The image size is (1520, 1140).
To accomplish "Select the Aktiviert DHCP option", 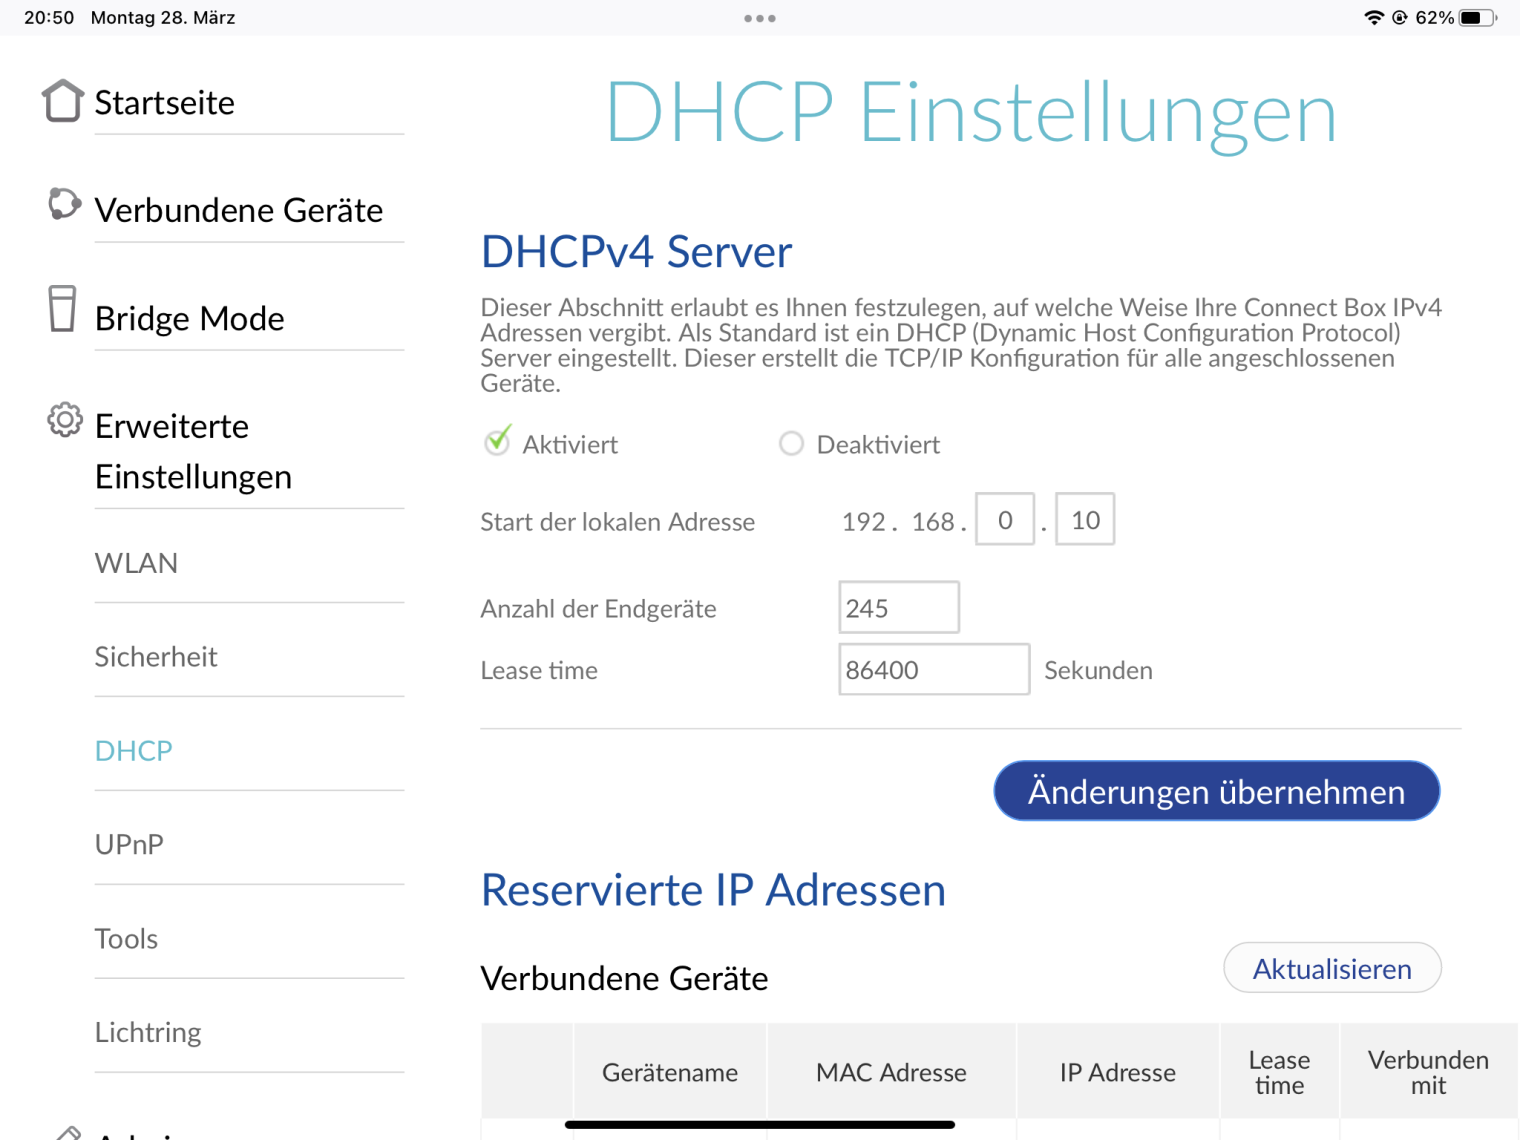I will click(x=497, y=443).
